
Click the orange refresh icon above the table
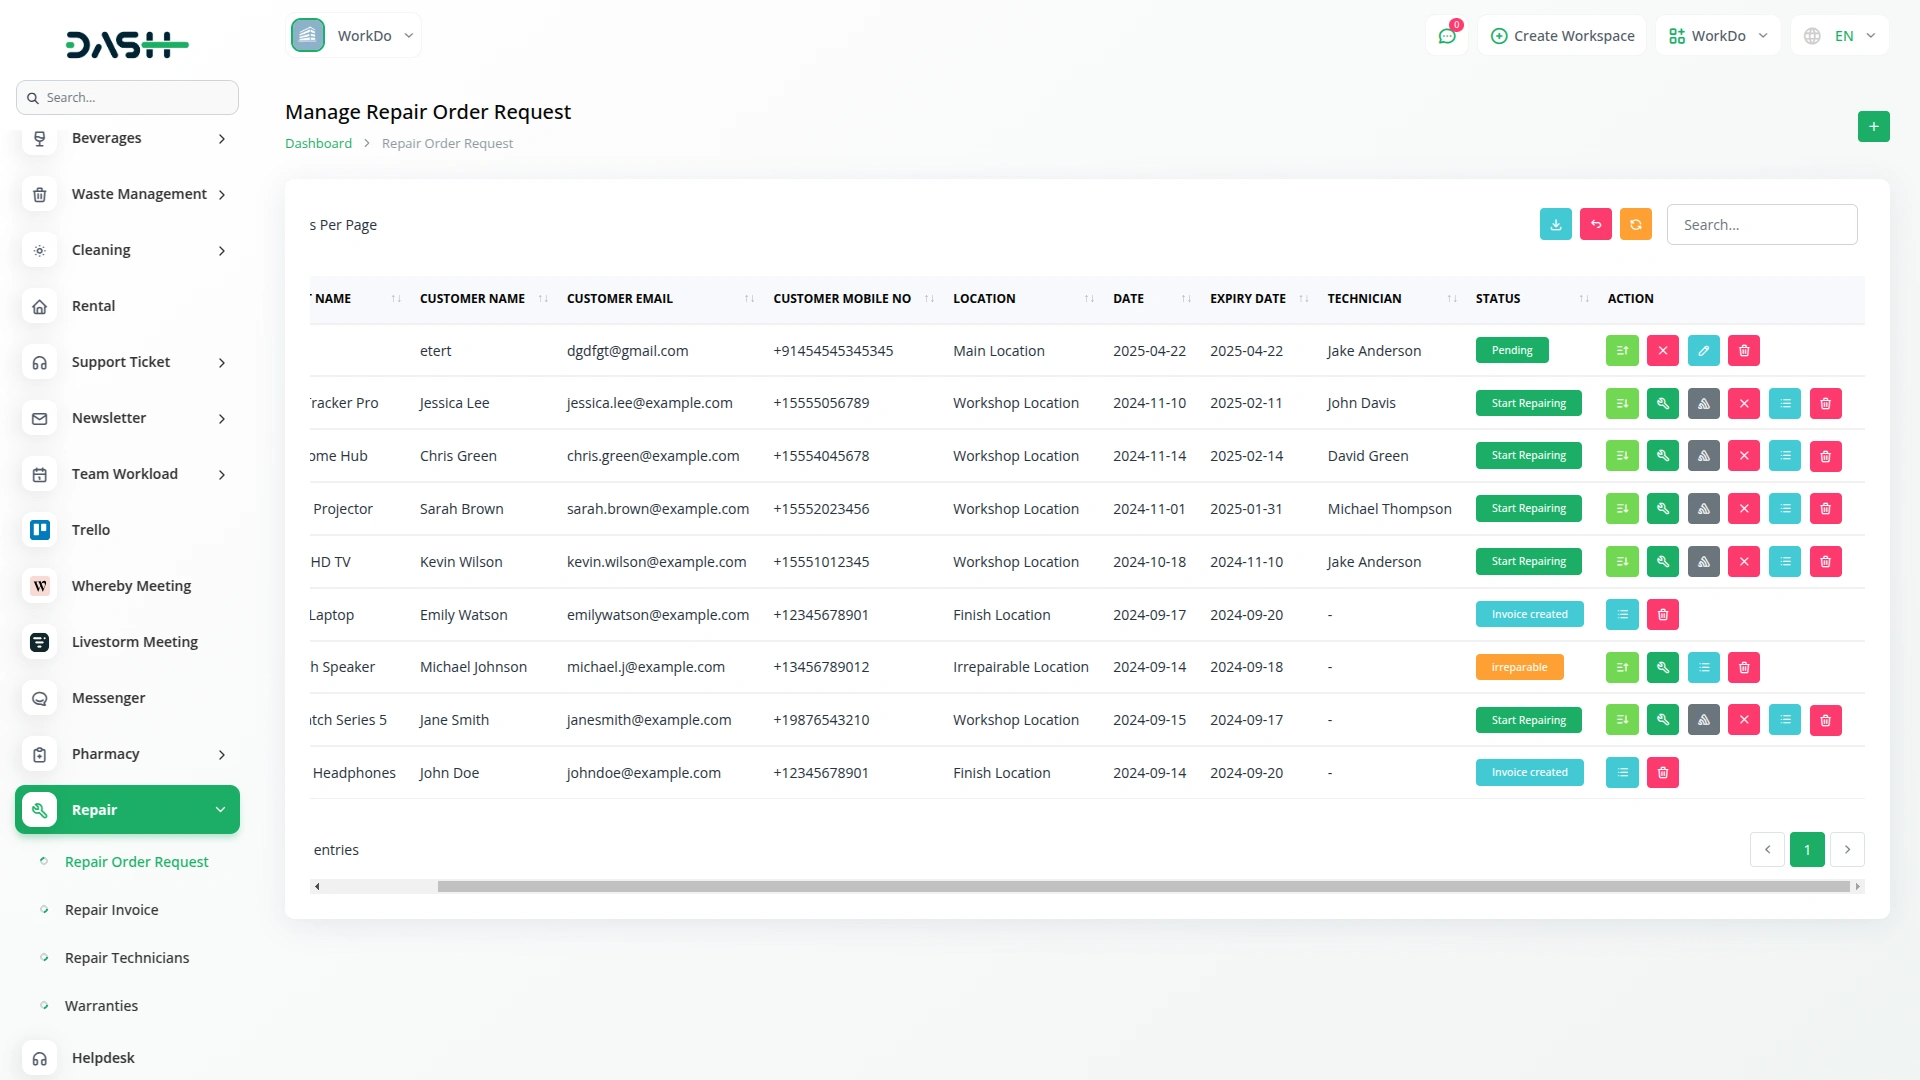[1635, 224]
